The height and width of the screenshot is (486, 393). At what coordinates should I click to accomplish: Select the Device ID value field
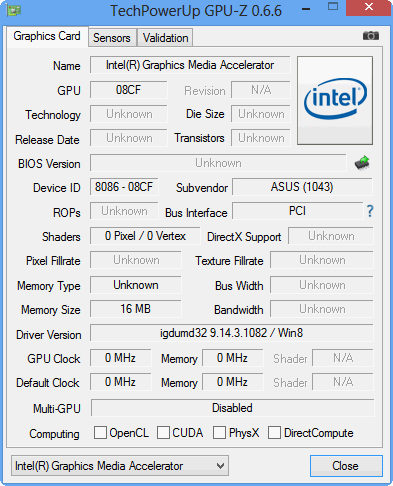[x=124, y=187]
